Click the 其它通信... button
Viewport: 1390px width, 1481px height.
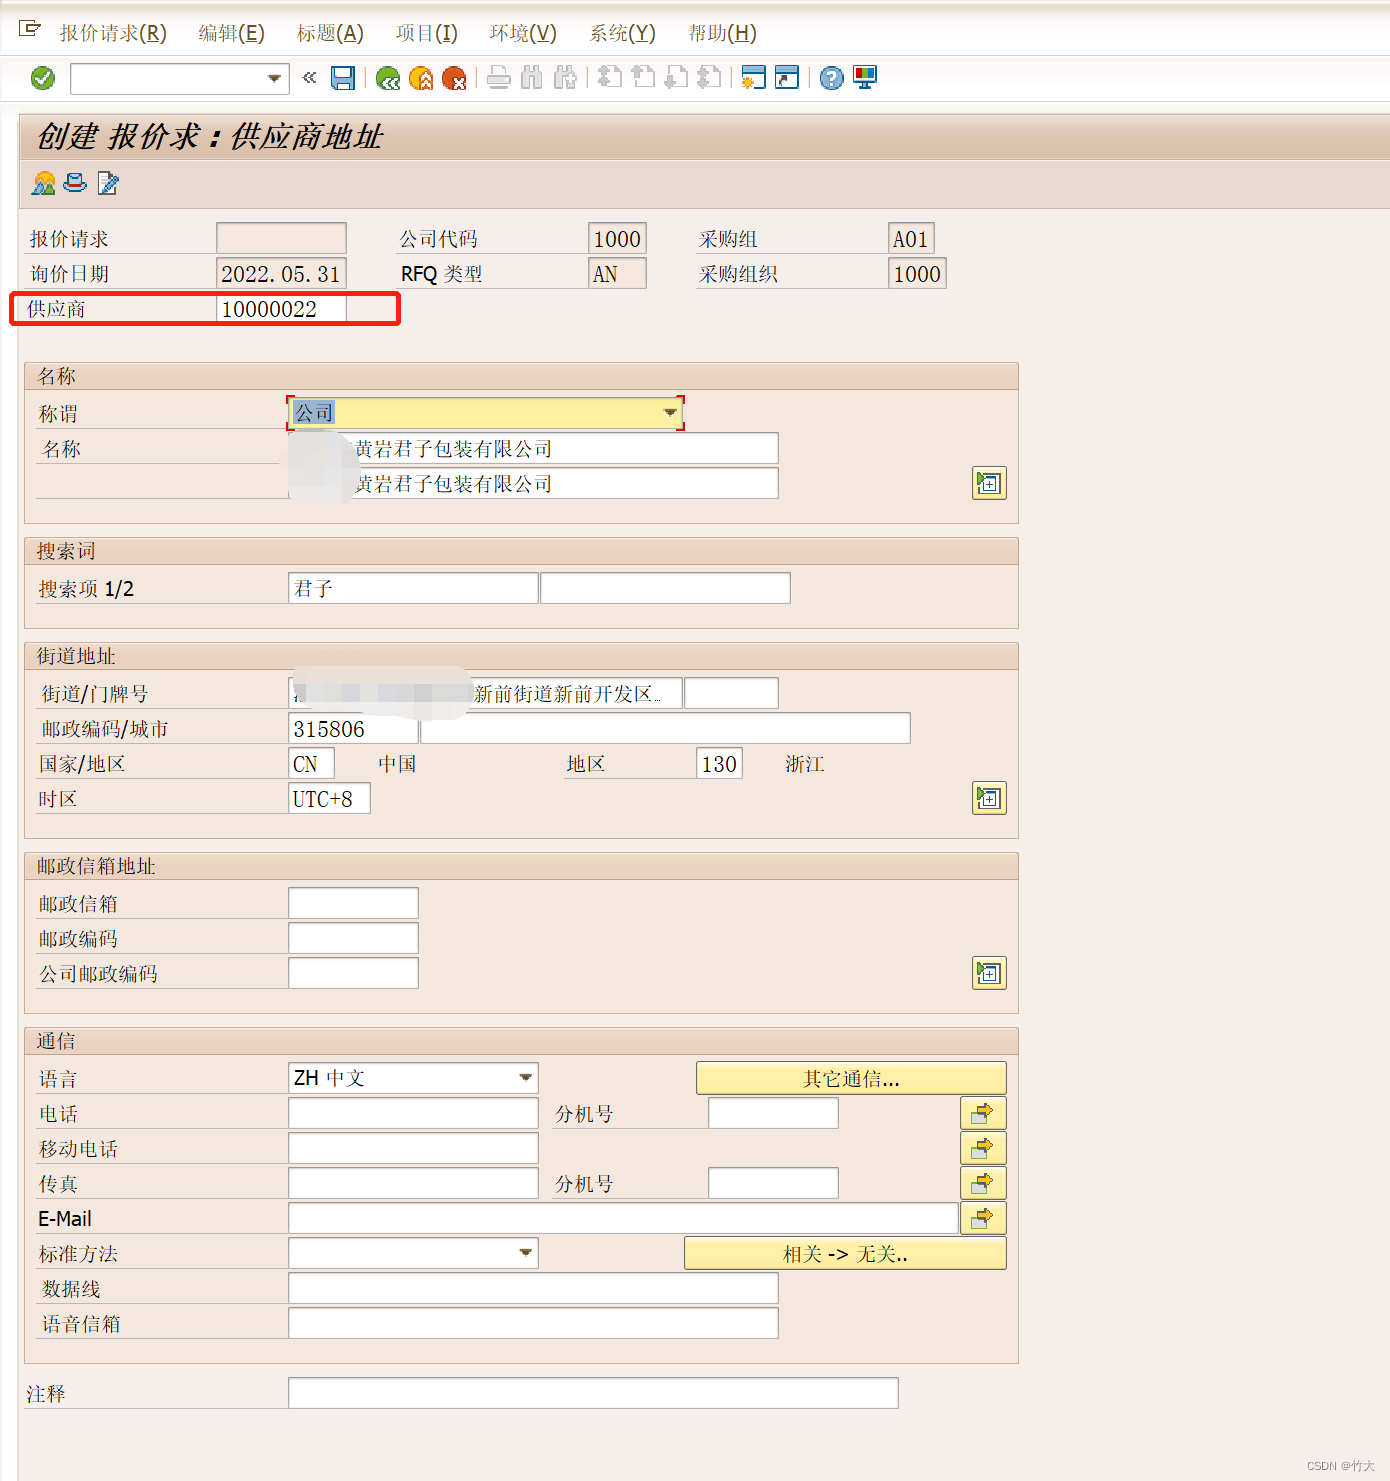tap(851, 1078)
